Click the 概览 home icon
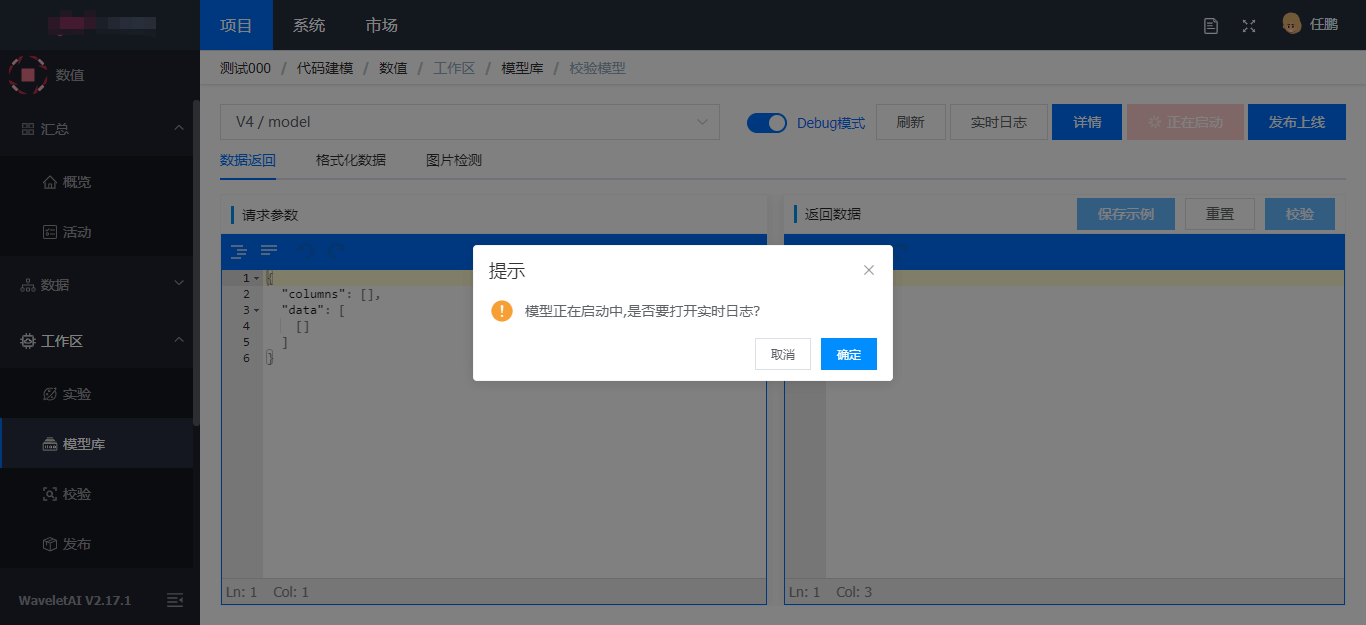This screenshot has height=625, width=1366. pyautogui.click(x=50, y=182)
